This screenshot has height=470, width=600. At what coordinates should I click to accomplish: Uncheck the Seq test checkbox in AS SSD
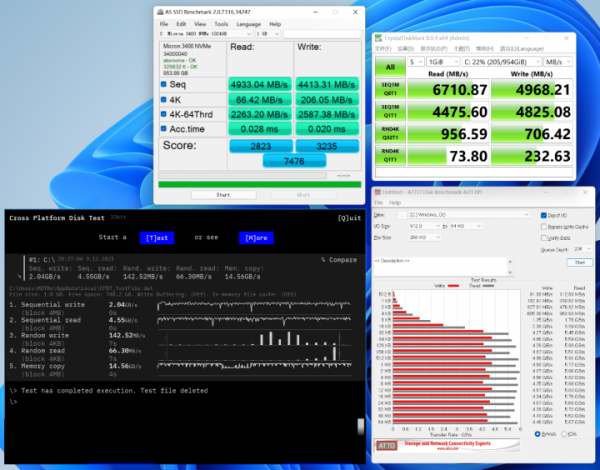click(x=165, y=85)
